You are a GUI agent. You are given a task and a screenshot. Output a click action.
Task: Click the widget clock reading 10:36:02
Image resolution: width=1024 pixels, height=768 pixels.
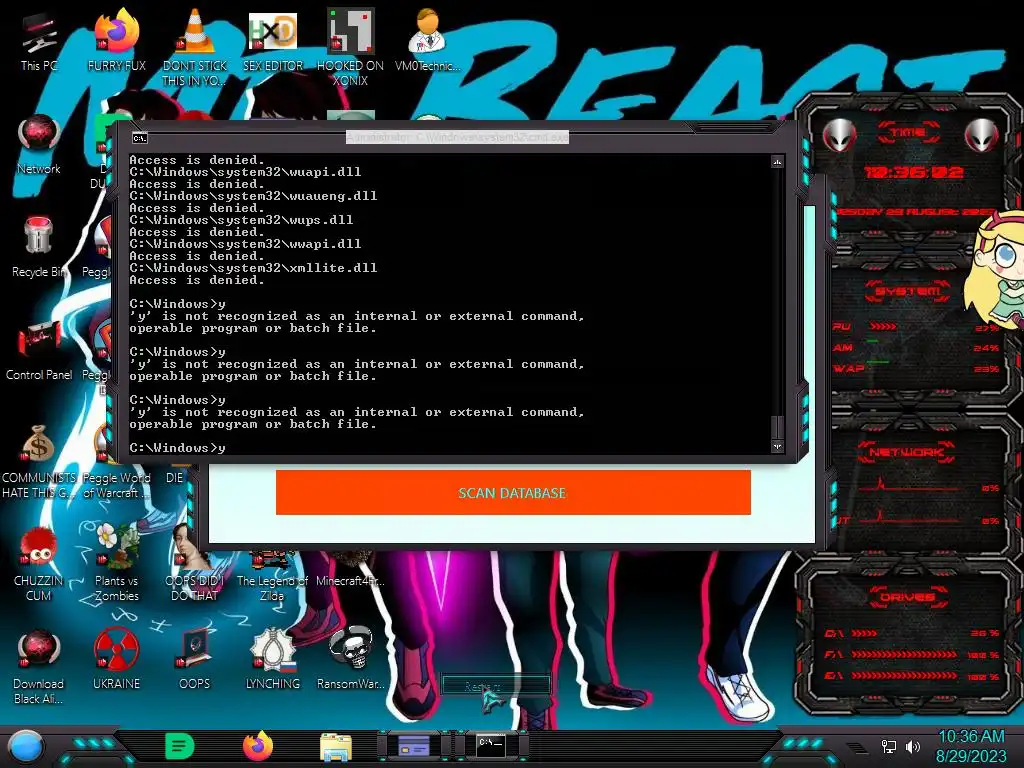[914, 172]
